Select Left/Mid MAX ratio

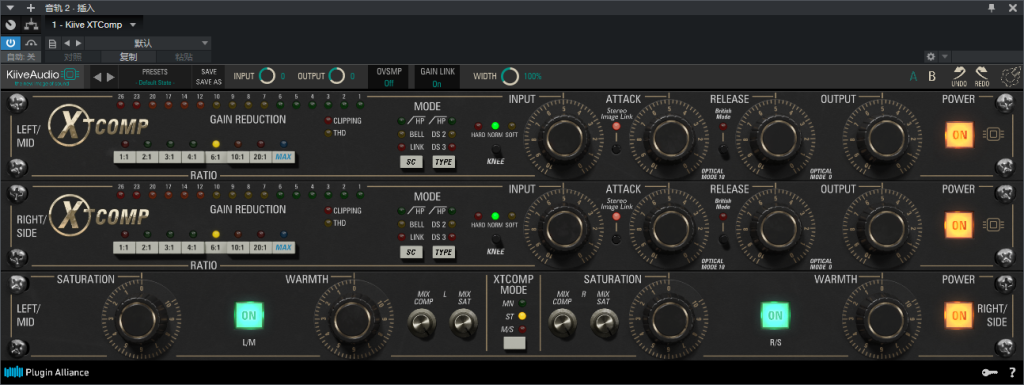284,157
